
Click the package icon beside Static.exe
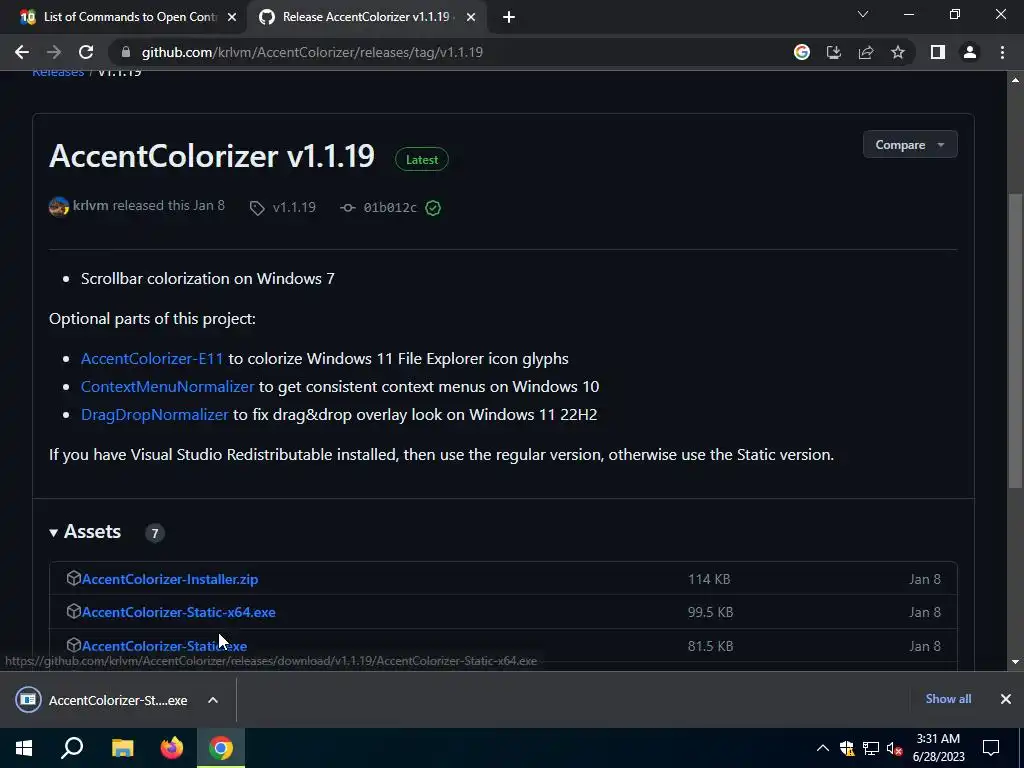74,645
